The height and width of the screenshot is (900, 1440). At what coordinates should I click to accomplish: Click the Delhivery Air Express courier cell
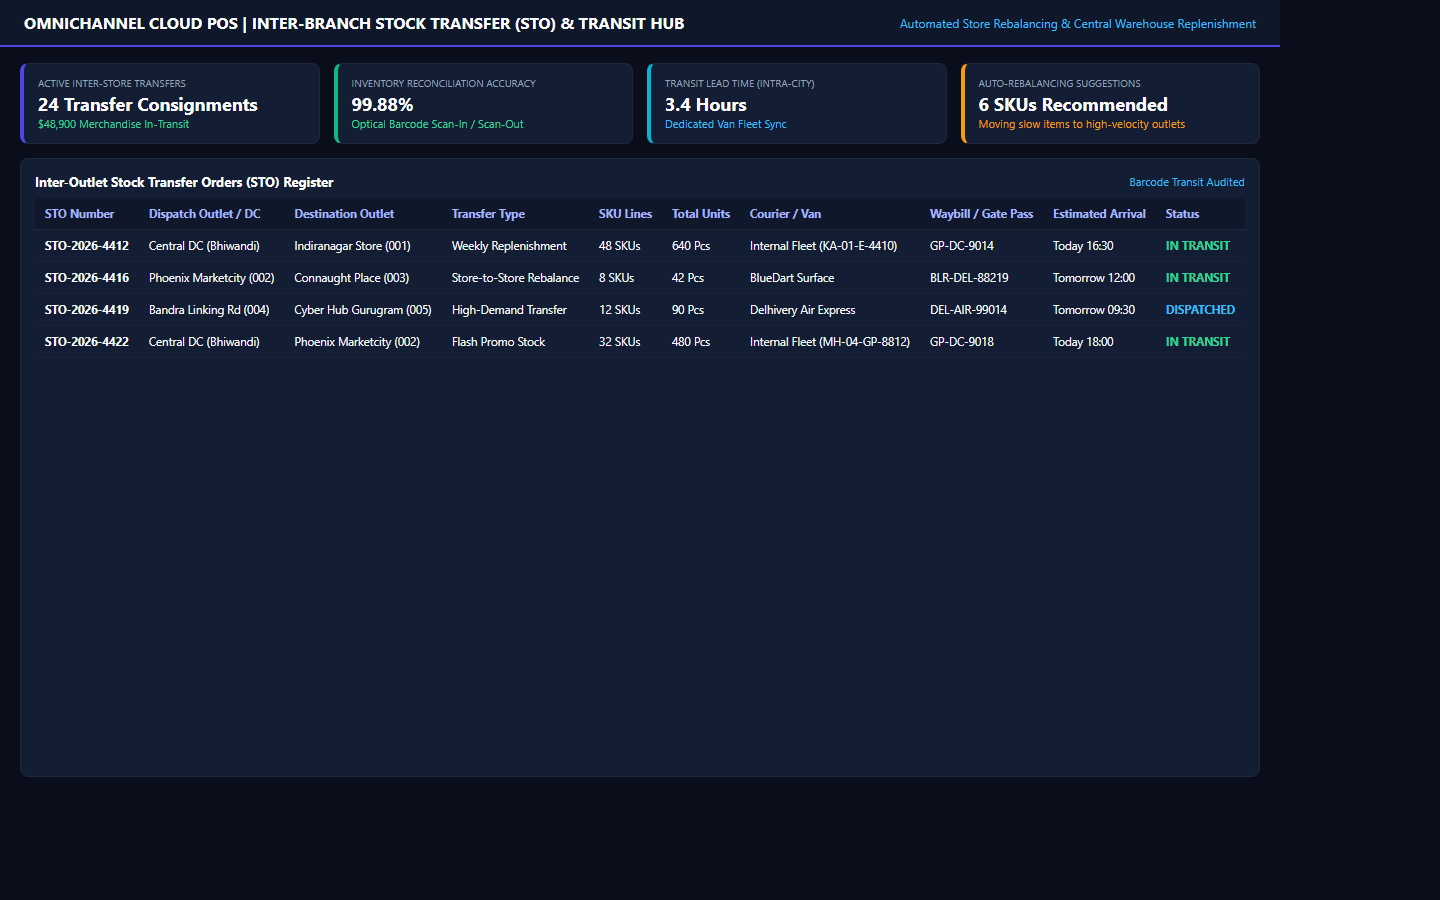tap(803, 310)
